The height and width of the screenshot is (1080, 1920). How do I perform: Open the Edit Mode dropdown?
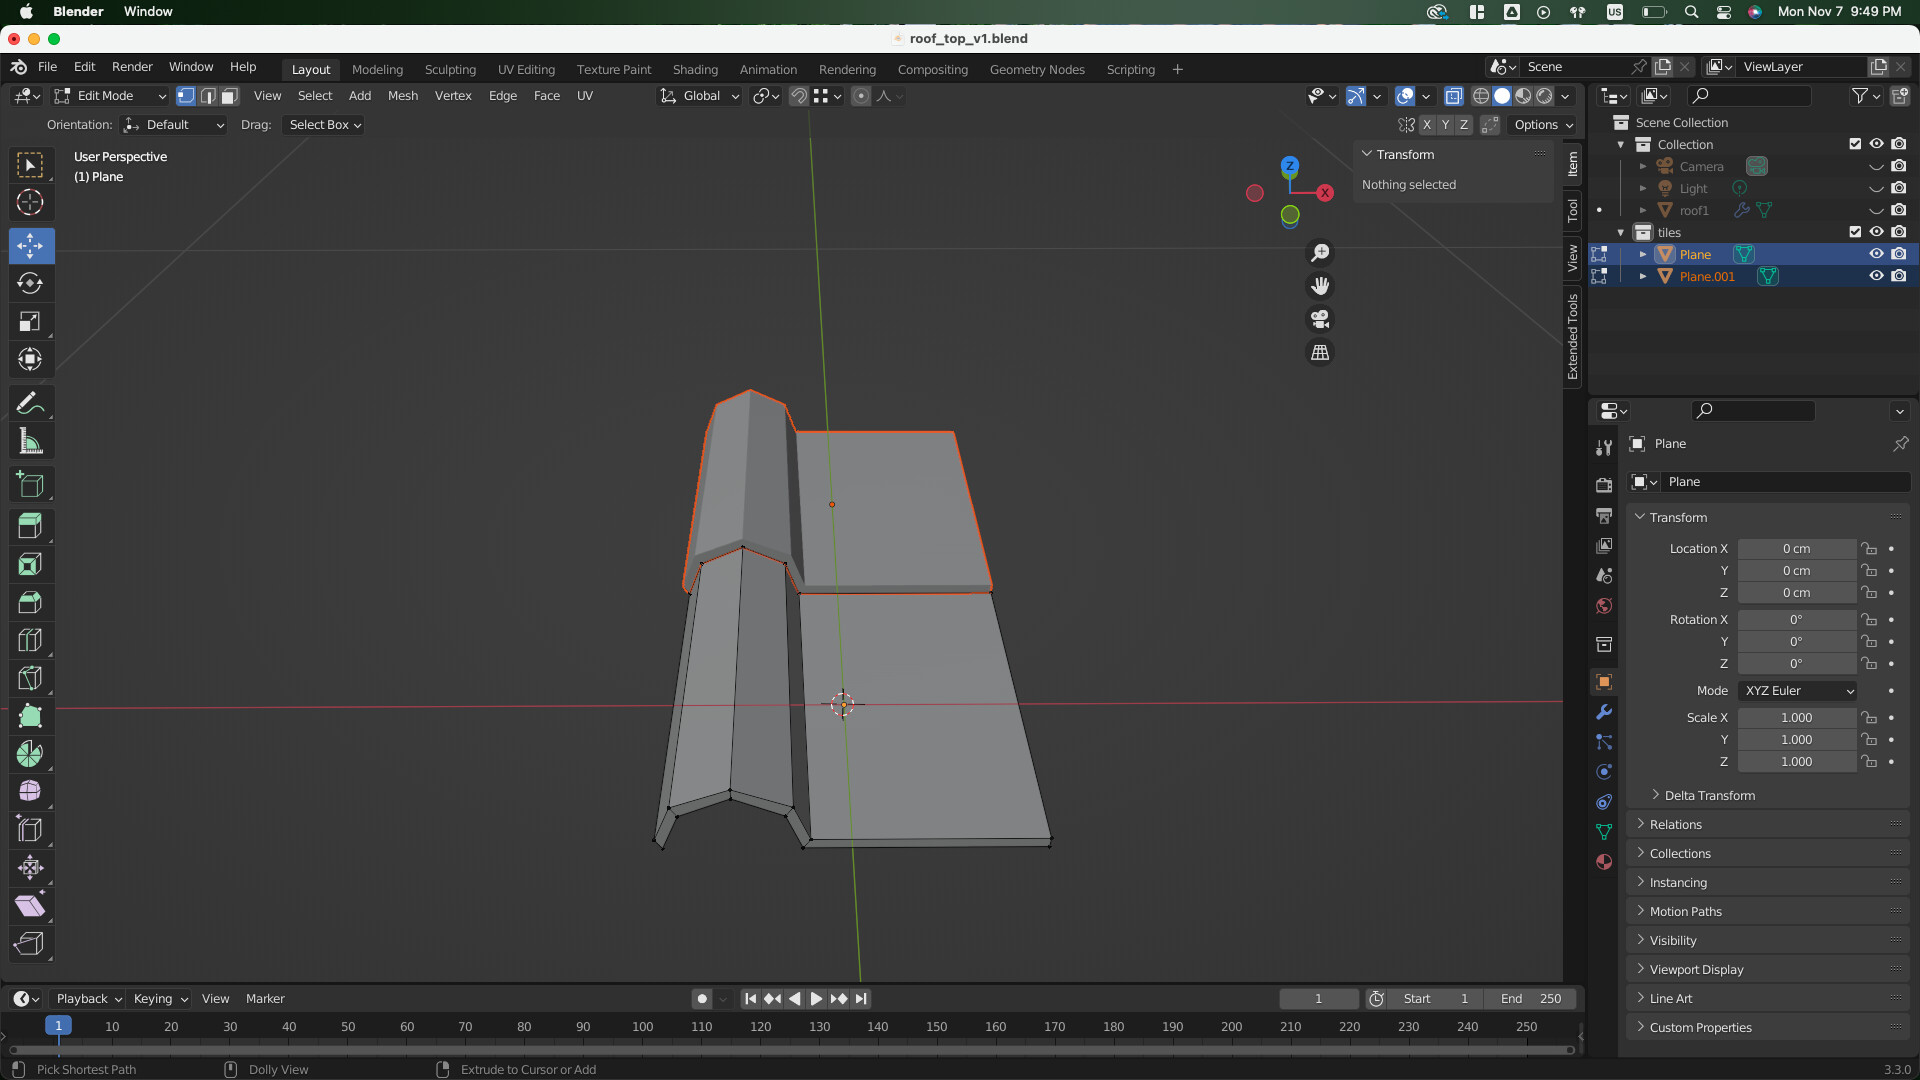(110, 96)
